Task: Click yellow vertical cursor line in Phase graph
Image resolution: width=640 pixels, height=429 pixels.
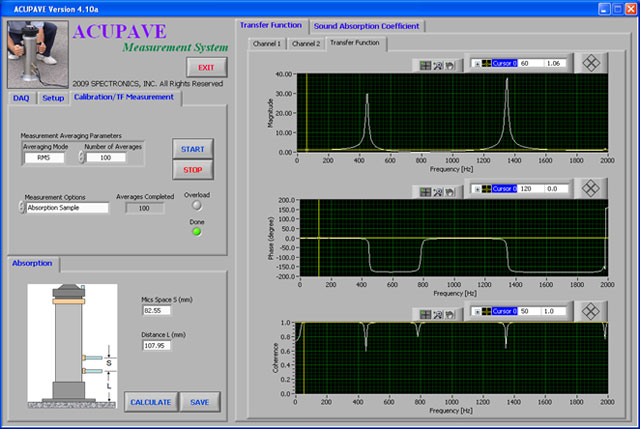Action: pos(318,238)
